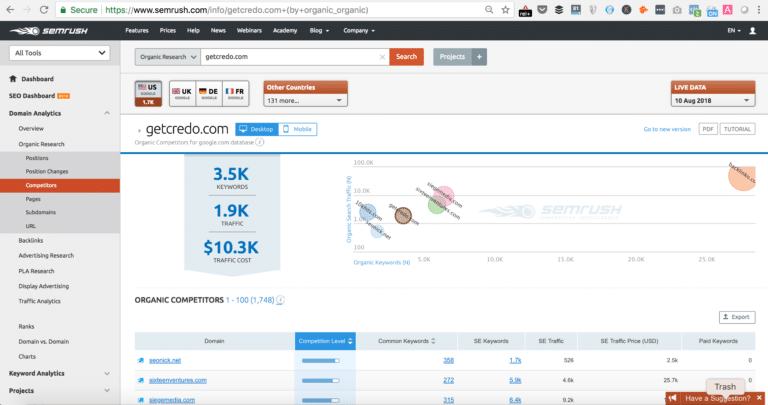Screen dimensions: 768x405
Task: Open the user account icon
Action: pyautogui.click(x=753, y=30)
